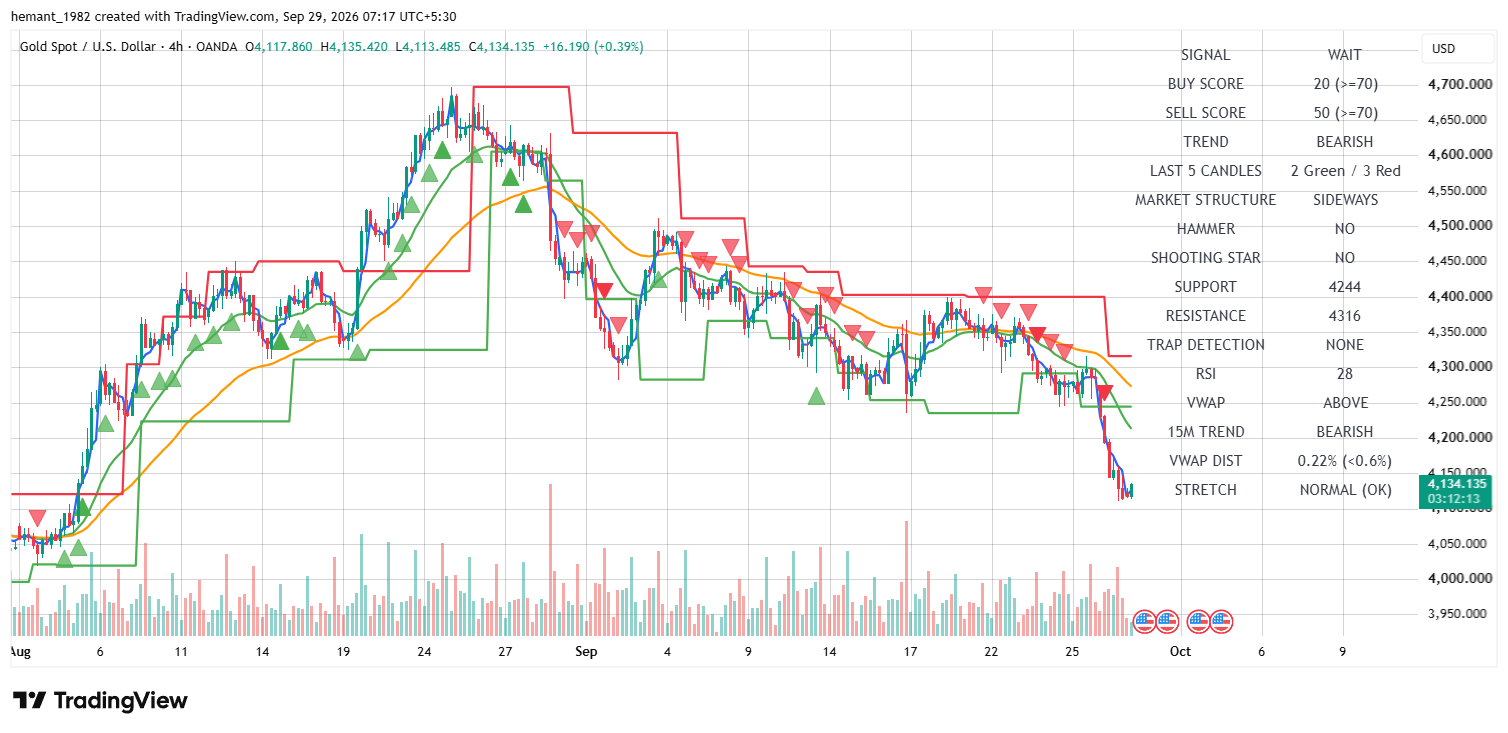Click the low value L4,113.485
The height and width of the screenshot is (733, 1508).
[428, 47]
